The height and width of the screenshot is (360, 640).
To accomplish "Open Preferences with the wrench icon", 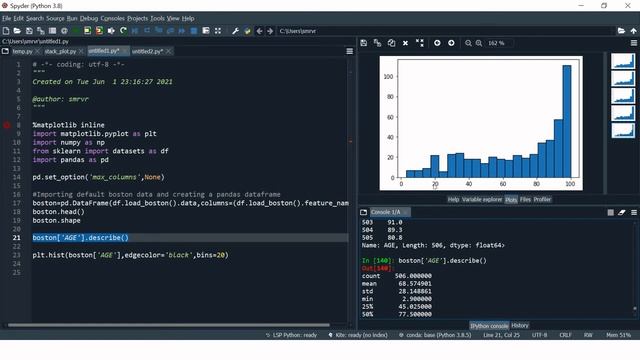I will point(236,31).
